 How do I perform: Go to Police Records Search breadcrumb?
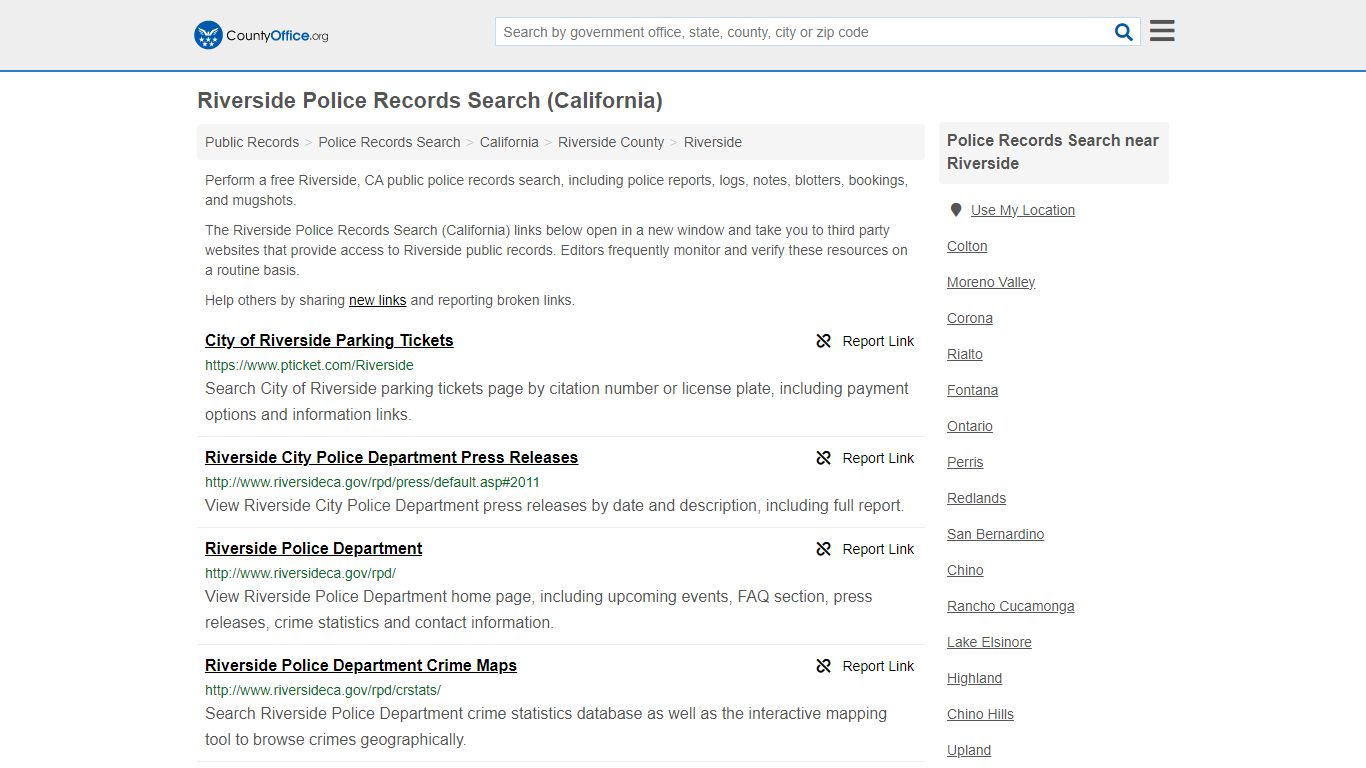coord(389,142)
